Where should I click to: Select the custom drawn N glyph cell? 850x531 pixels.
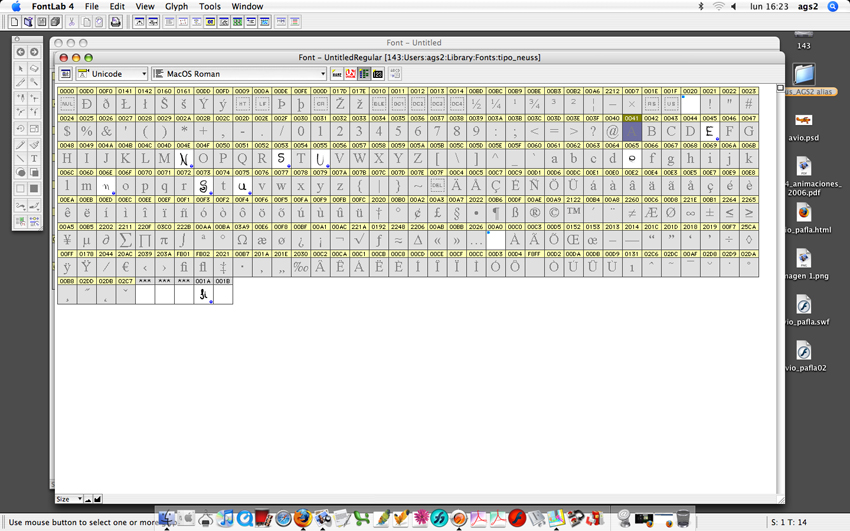tap(183, 158)
